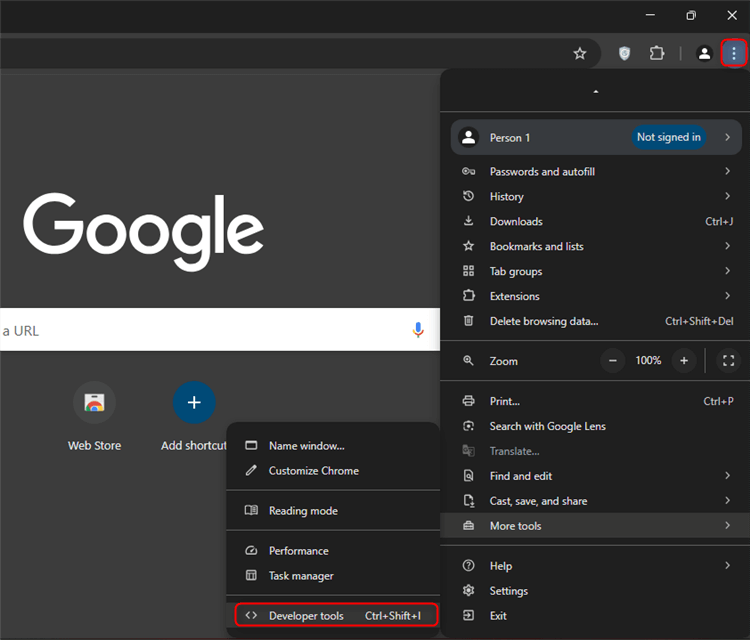Open Task manager from the submenu

pyautogui.click(x=301, y=576)
